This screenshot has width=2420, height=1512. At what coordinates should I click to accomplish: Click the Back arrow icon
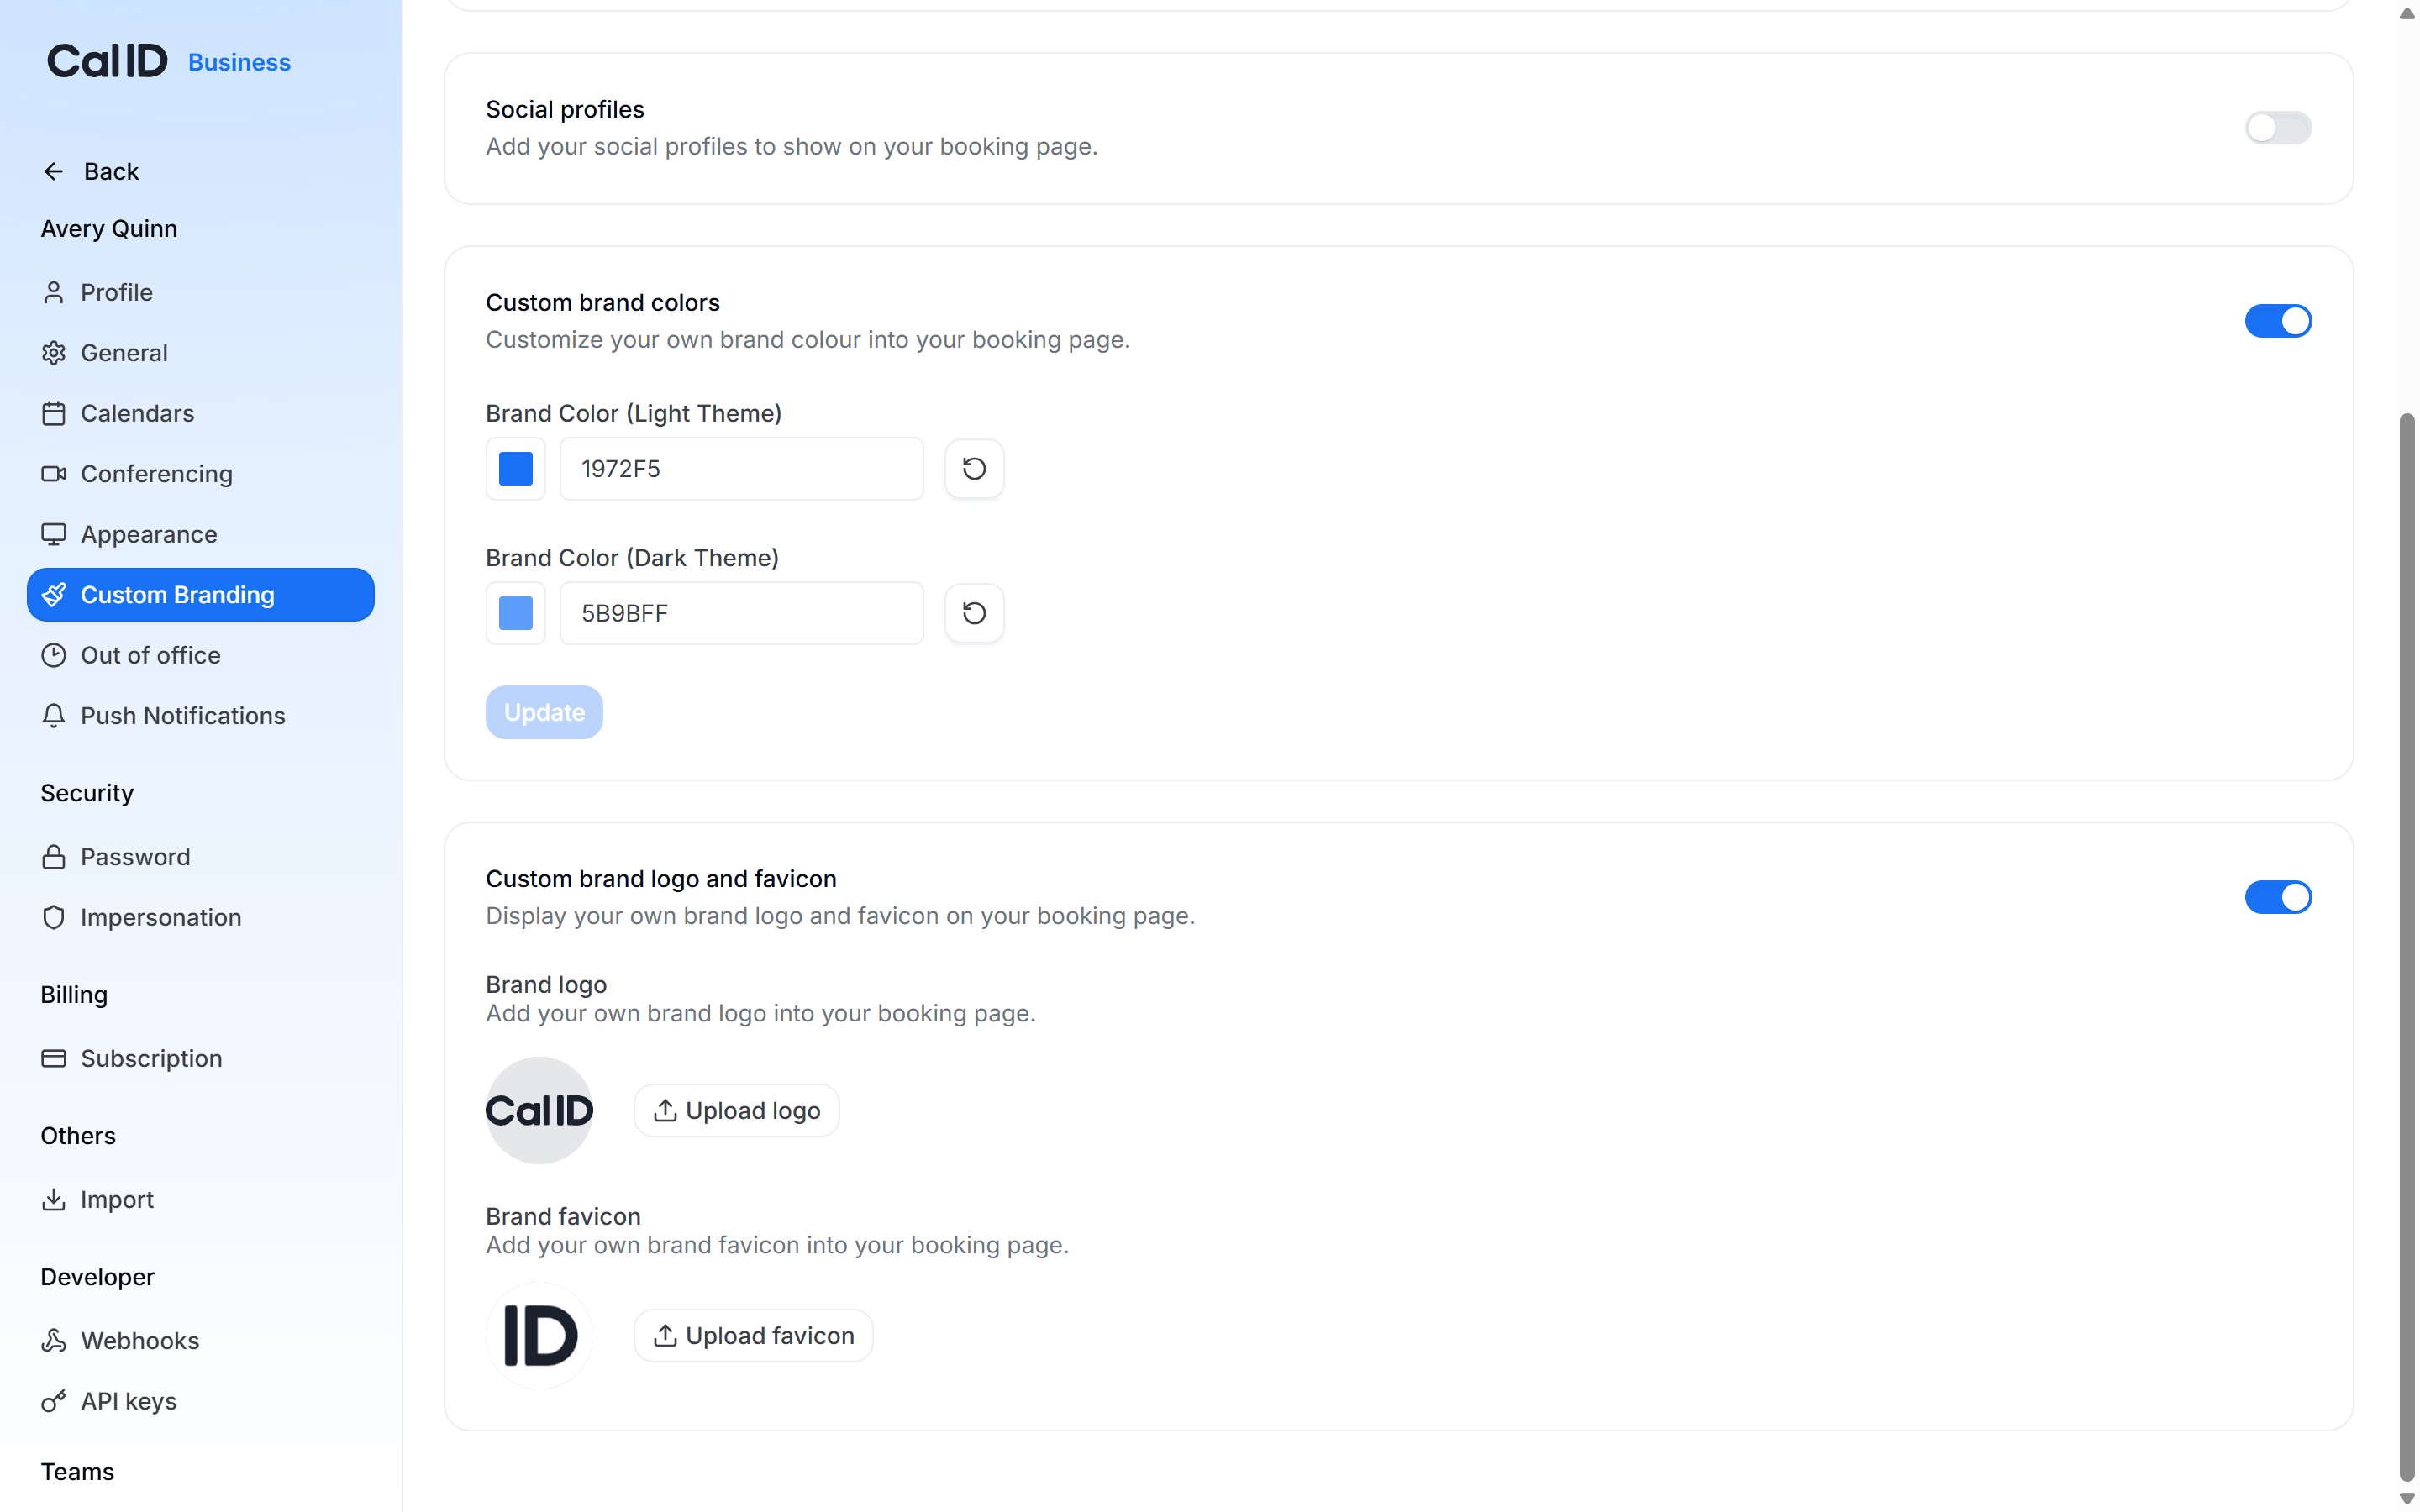click(54, 172)
